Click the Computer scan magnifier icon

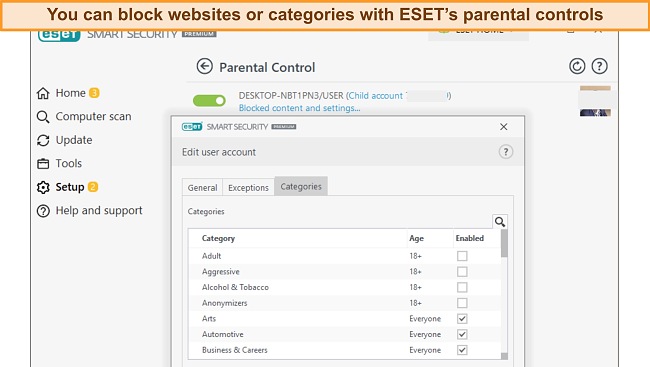point(43,117)
